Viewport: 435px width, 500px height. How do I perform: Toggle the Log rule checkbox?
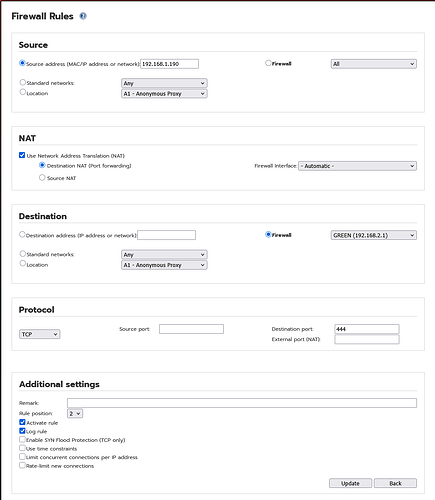[x=22, y=431]
